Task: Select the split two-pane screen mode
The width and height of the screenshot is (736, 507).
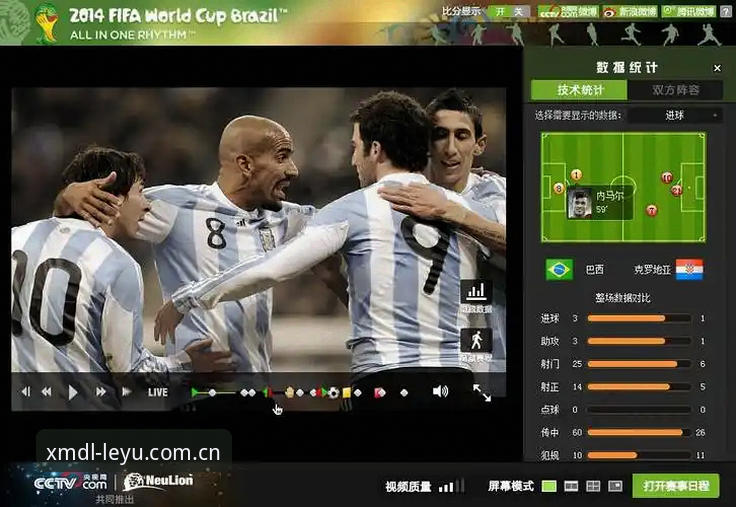Action: [x=571, y=486]
